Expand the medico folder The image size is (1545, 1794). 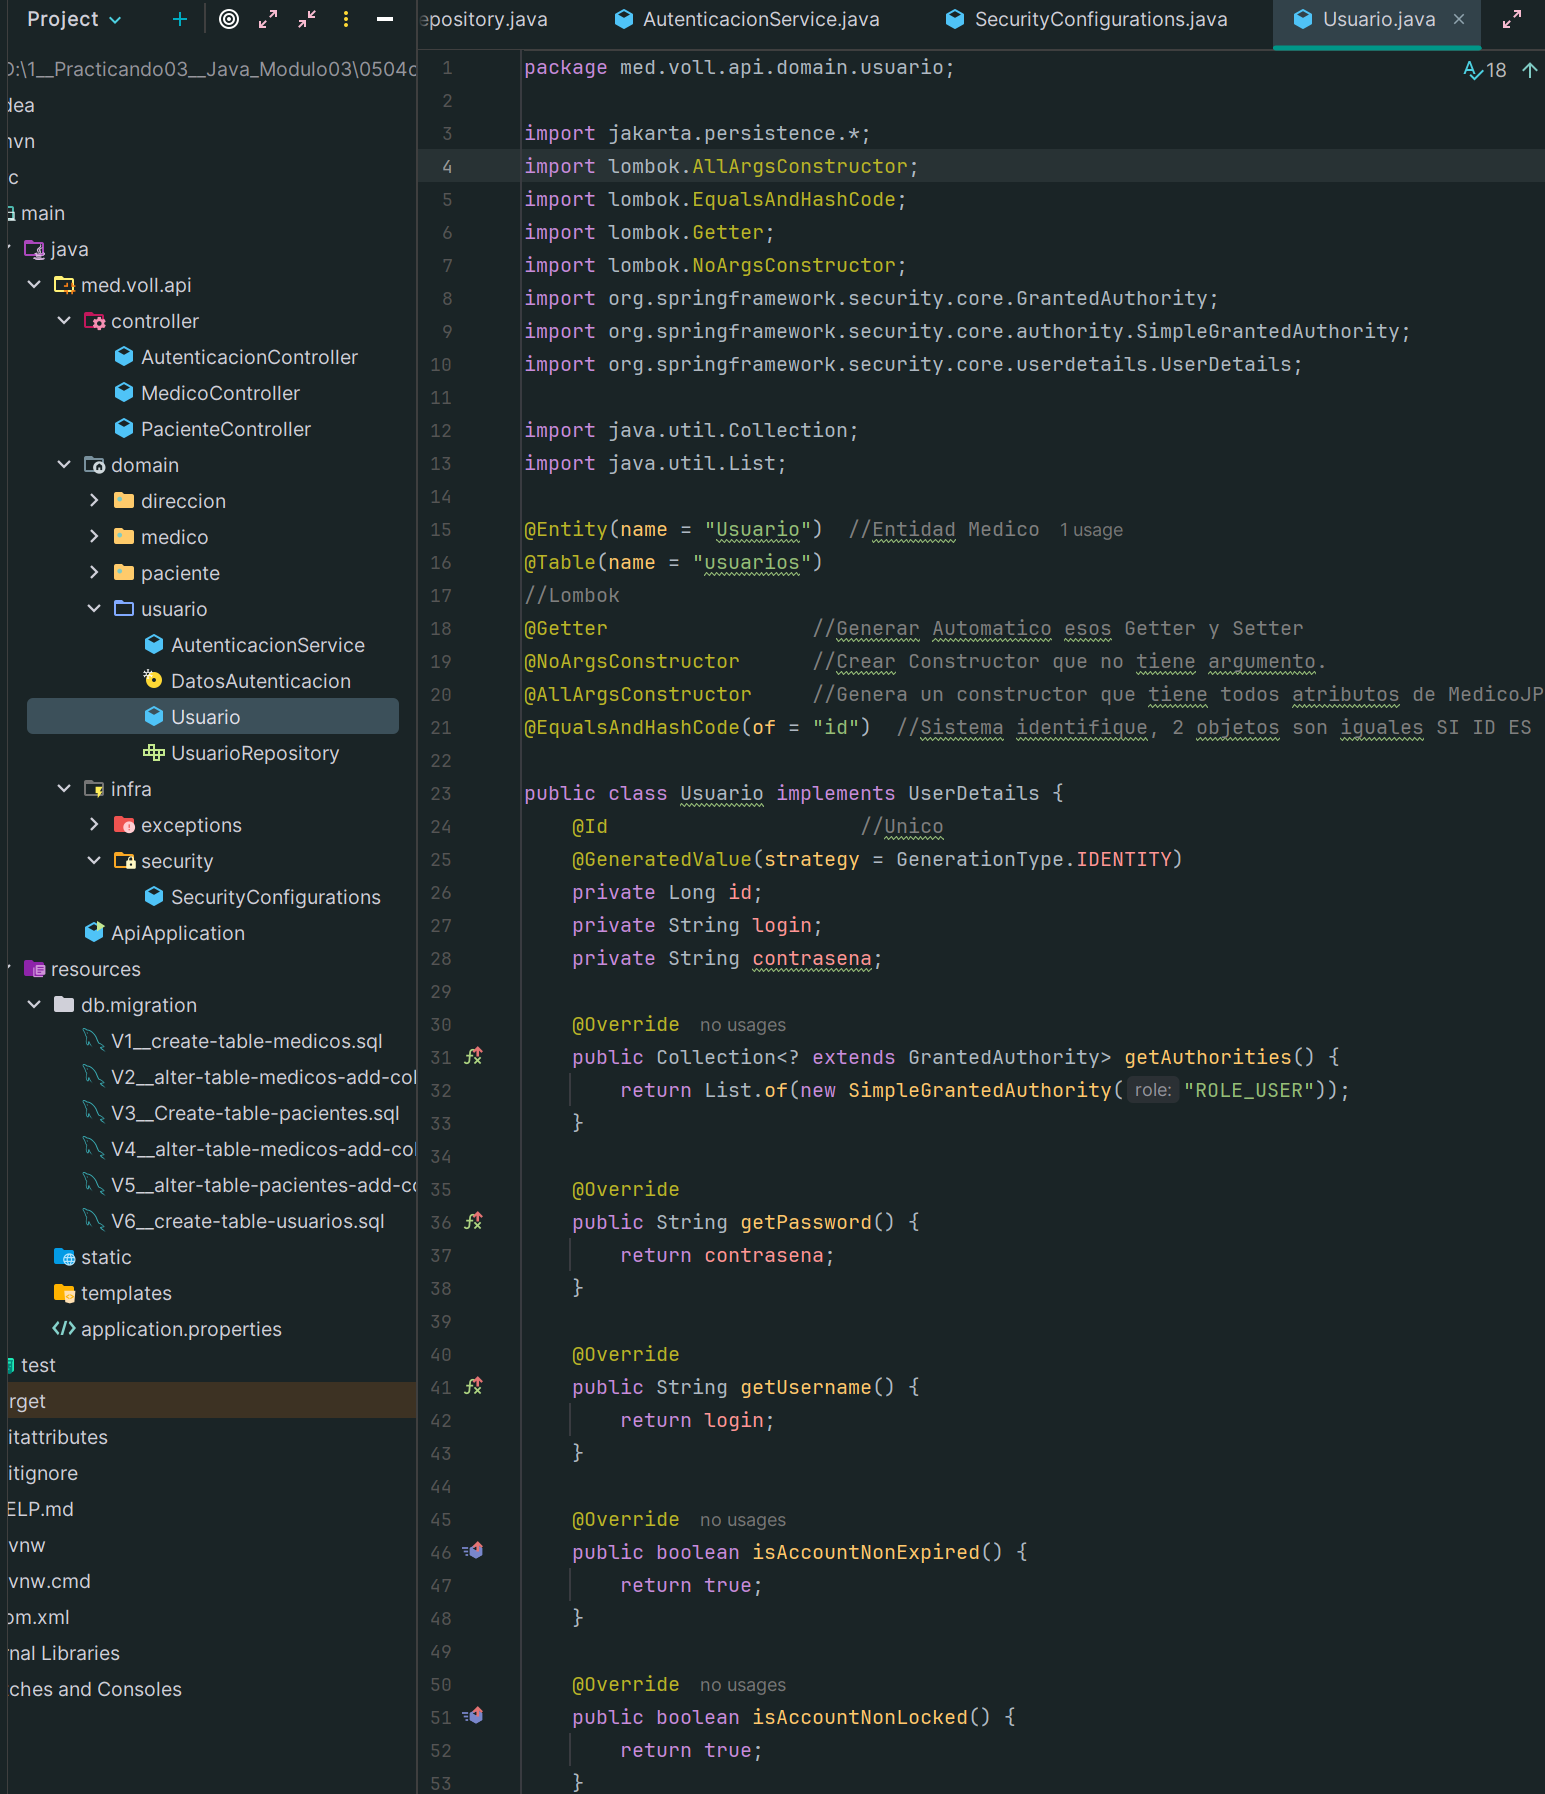click(x=94, y=537)
